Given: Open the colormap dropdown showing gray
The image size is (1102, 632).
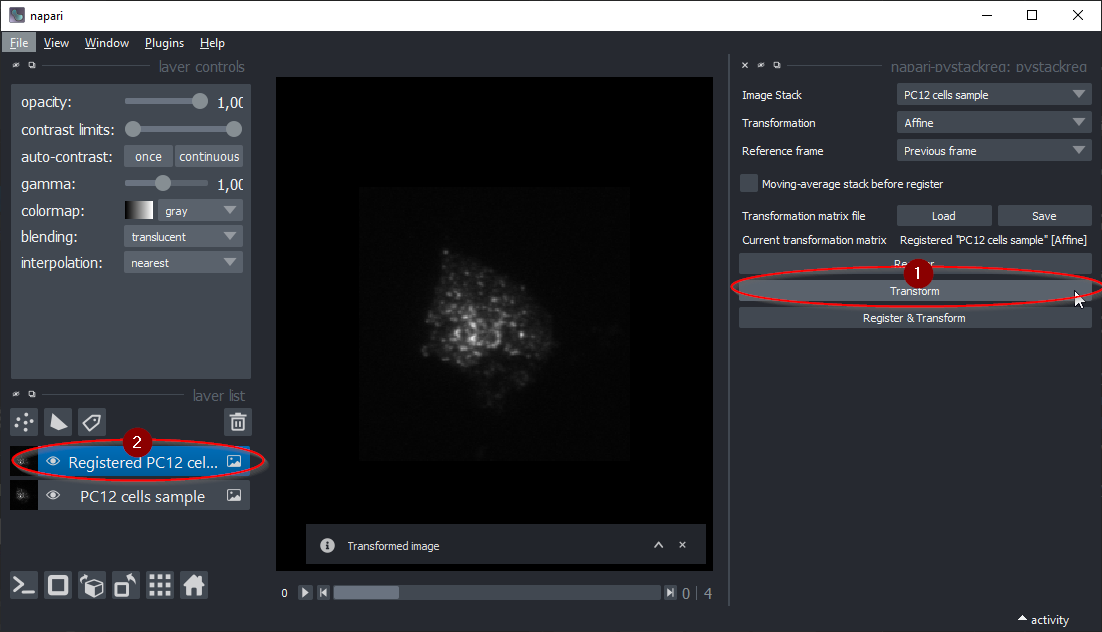Looking at the screenshot, I should pos(200,211).
